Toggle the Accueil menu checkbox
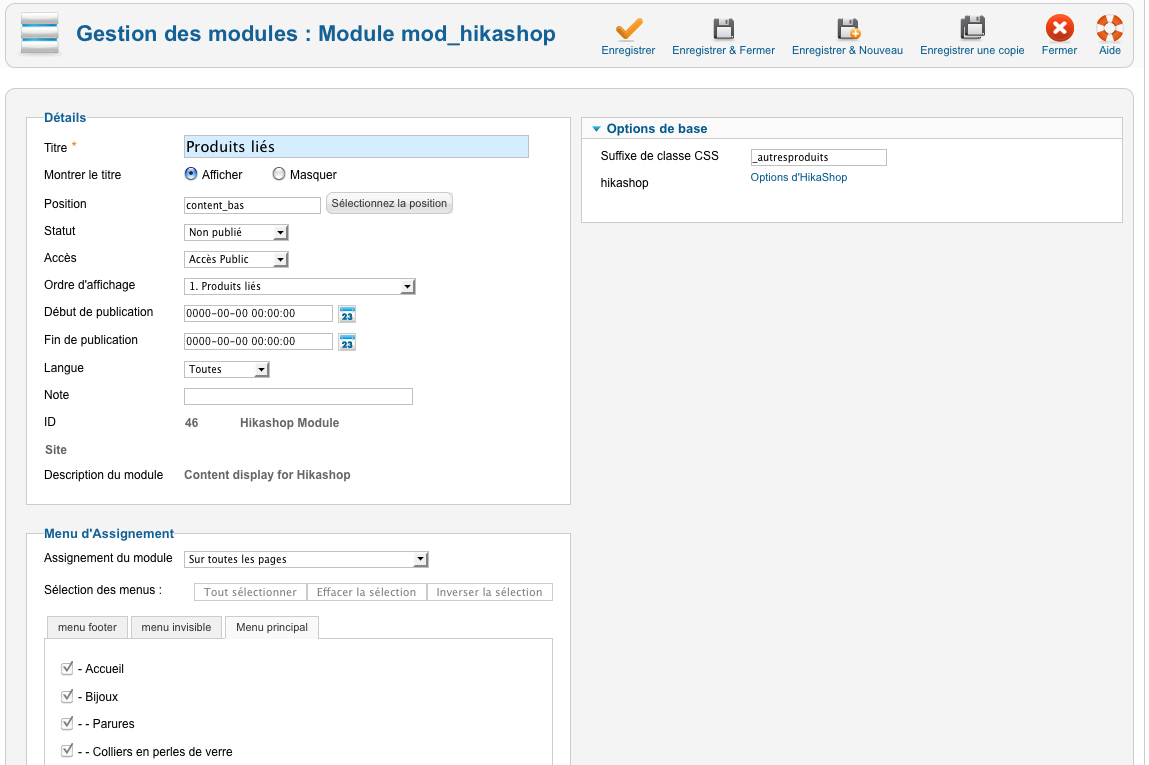1149x765 pixels. 67,668
